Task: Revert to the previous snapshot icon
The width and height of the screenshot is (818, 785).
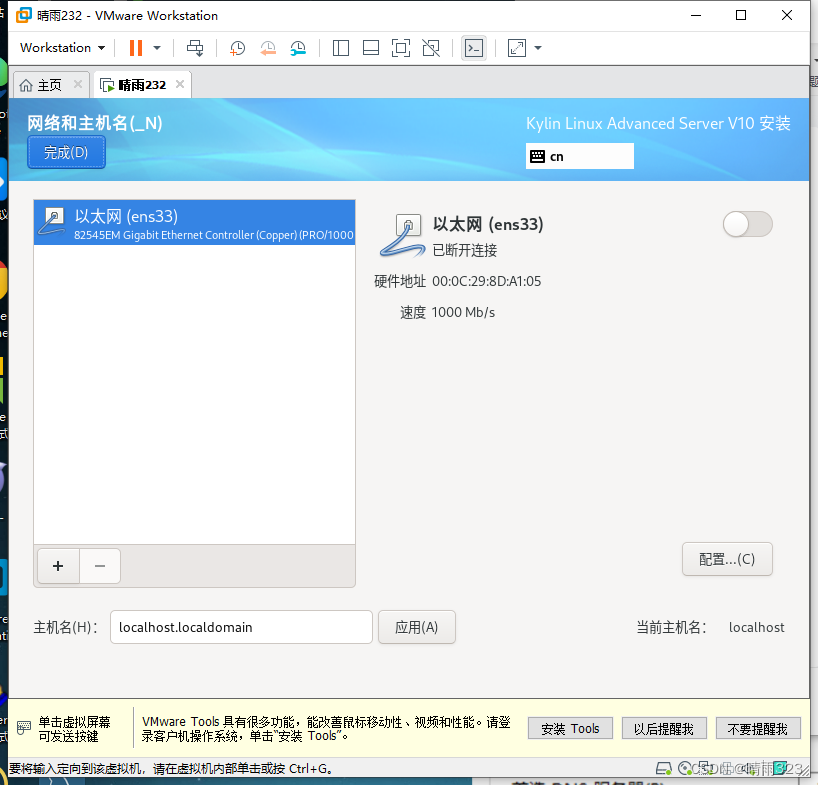Action: coord(268,48)
